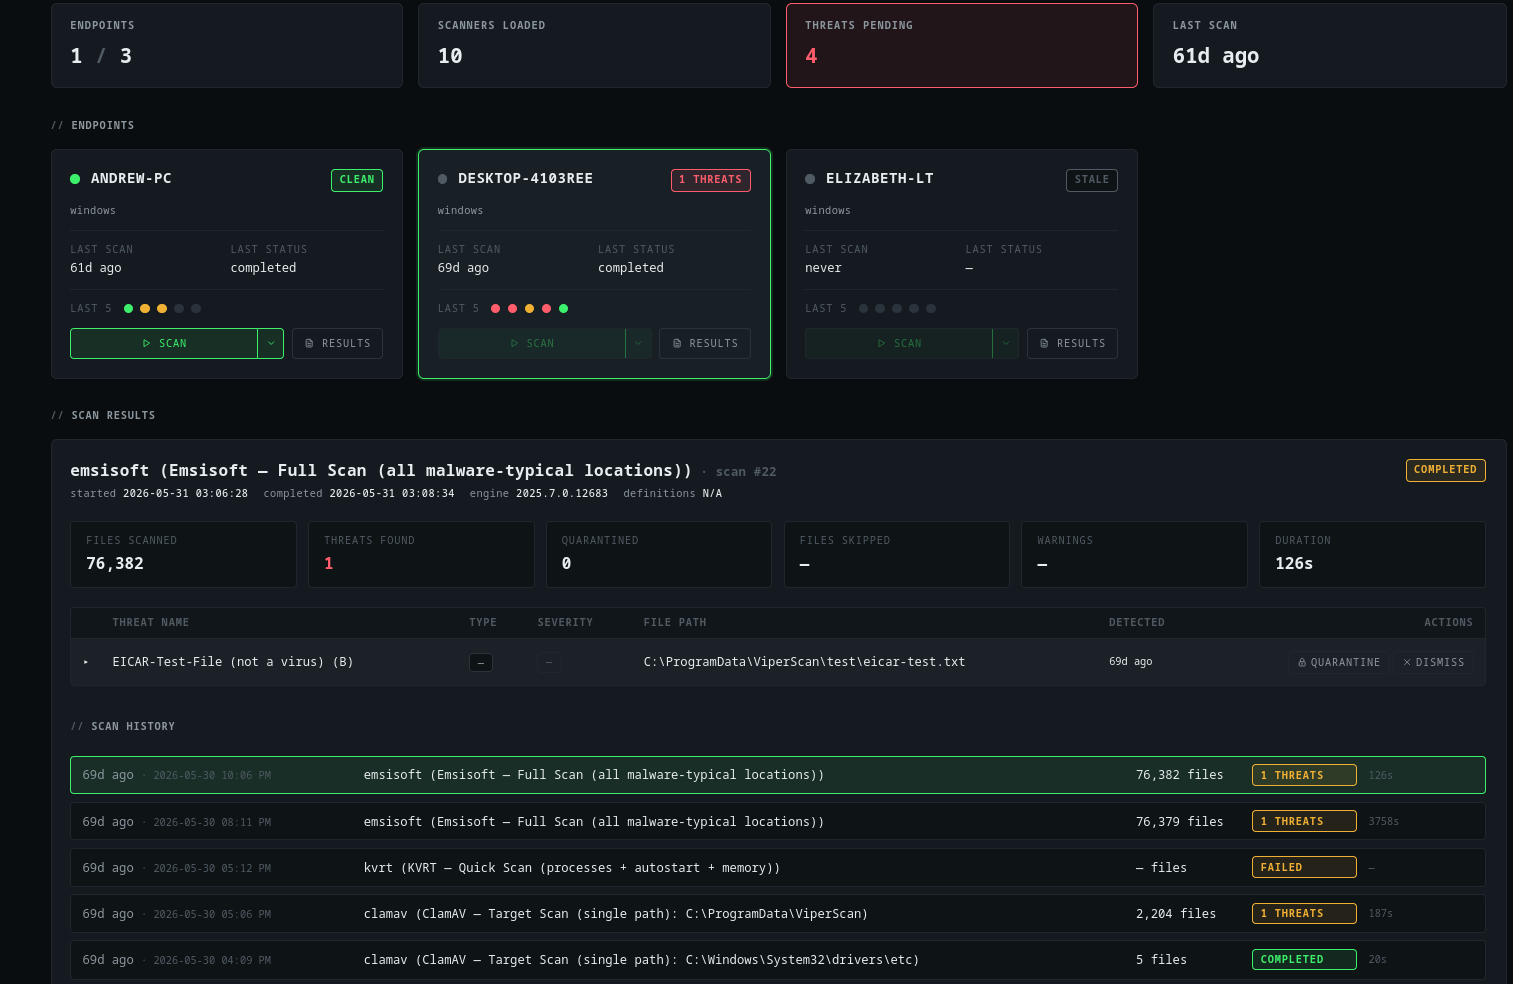Open the Endpoints summary card showing 1 / 3

tap(227, 45)
